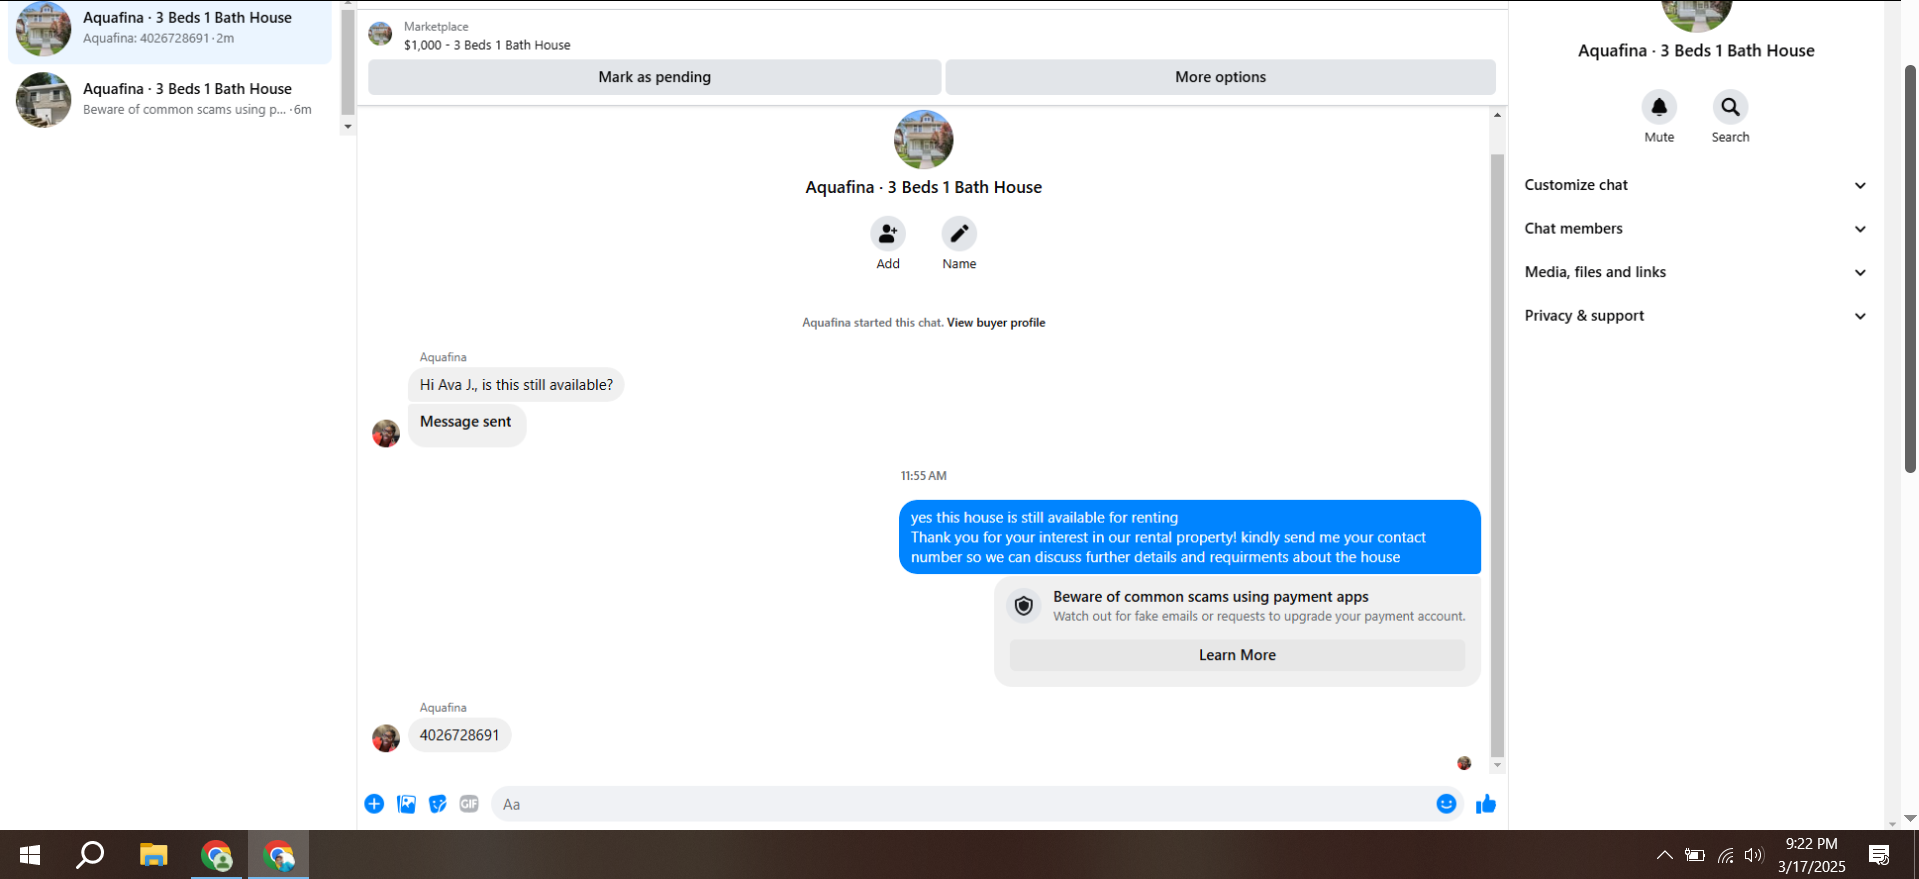Click the house thumbnail of the 2m-old chat
The width and height of the screenshot is (1919, 879).
point(44,28)
